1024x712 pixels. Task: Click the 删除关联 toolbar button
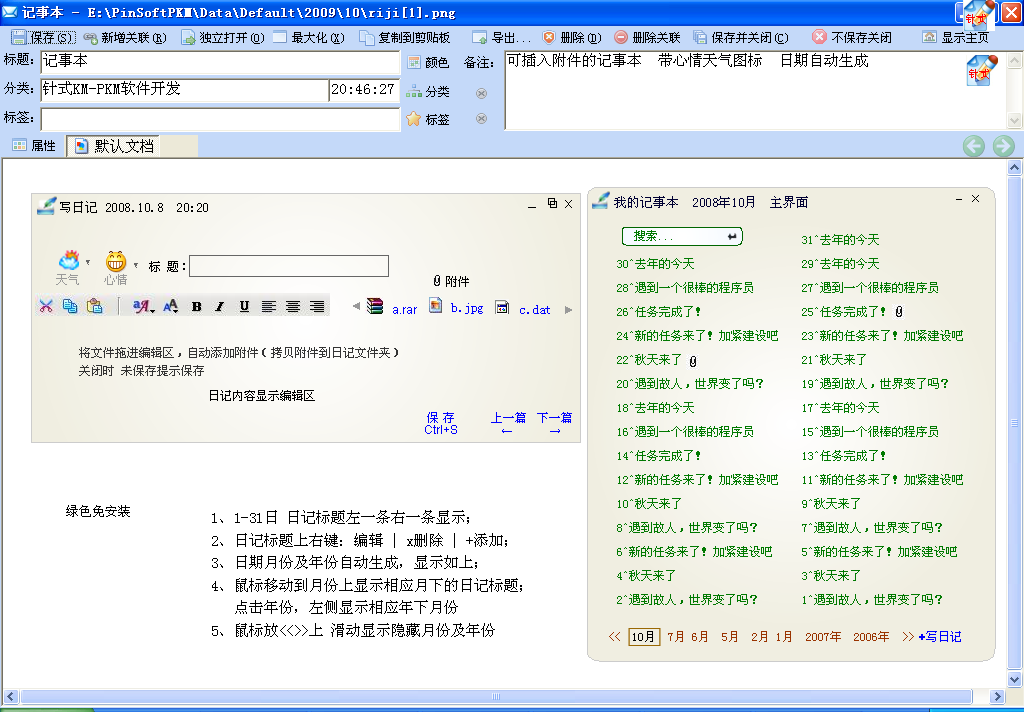pyautogui.click(x=648, y=37)
